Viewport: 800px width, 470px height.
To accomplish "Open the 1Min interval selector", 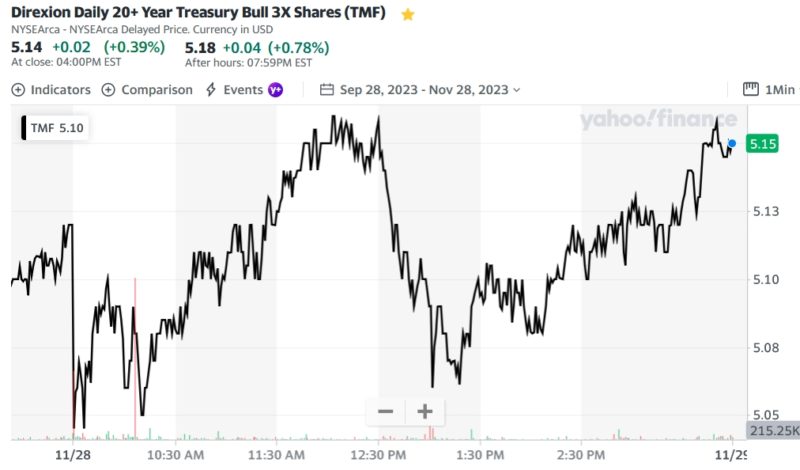I will [x=769, y=90].
